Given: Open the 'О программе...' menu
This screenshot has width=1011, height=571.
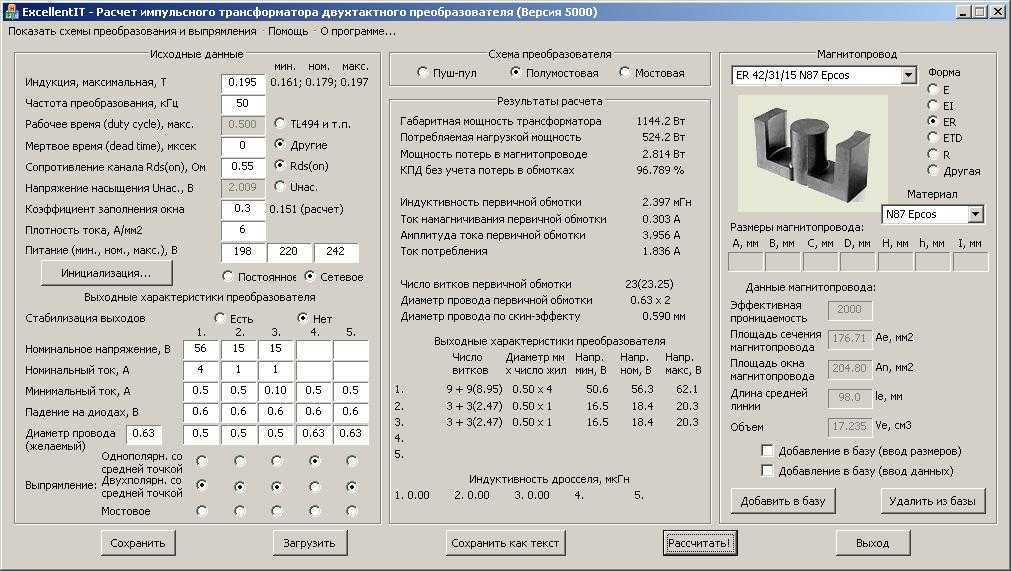Looking at the screenshot, I should [x=358, y=31].
